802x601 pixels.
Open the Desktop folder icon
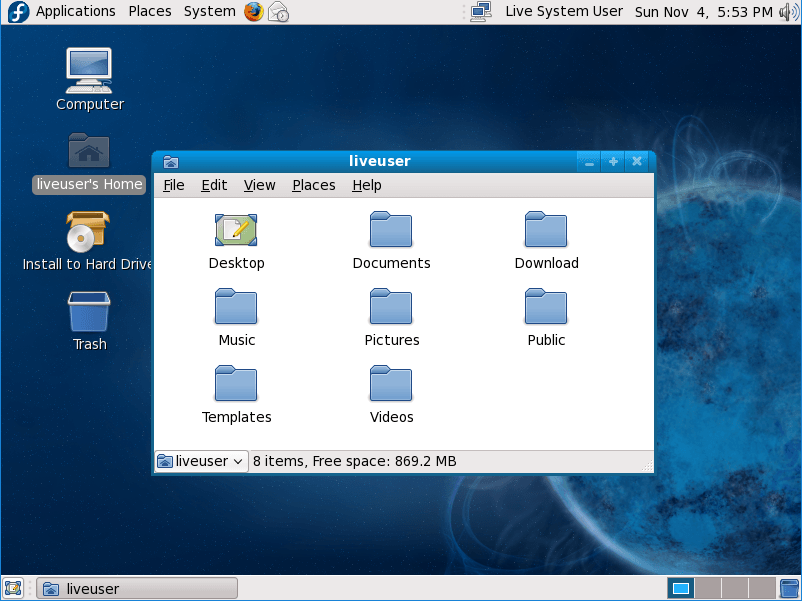[x=236, y=230]
